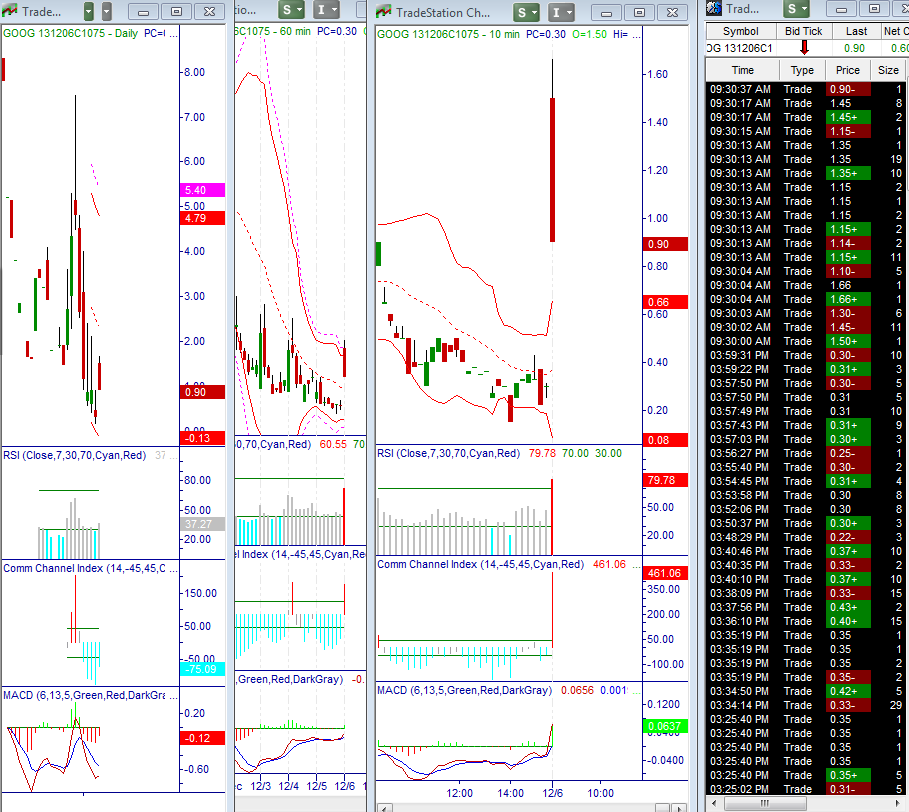909x812 pixels.
Task: Close the 10 min chart window
Action: [x=672, y=13]
